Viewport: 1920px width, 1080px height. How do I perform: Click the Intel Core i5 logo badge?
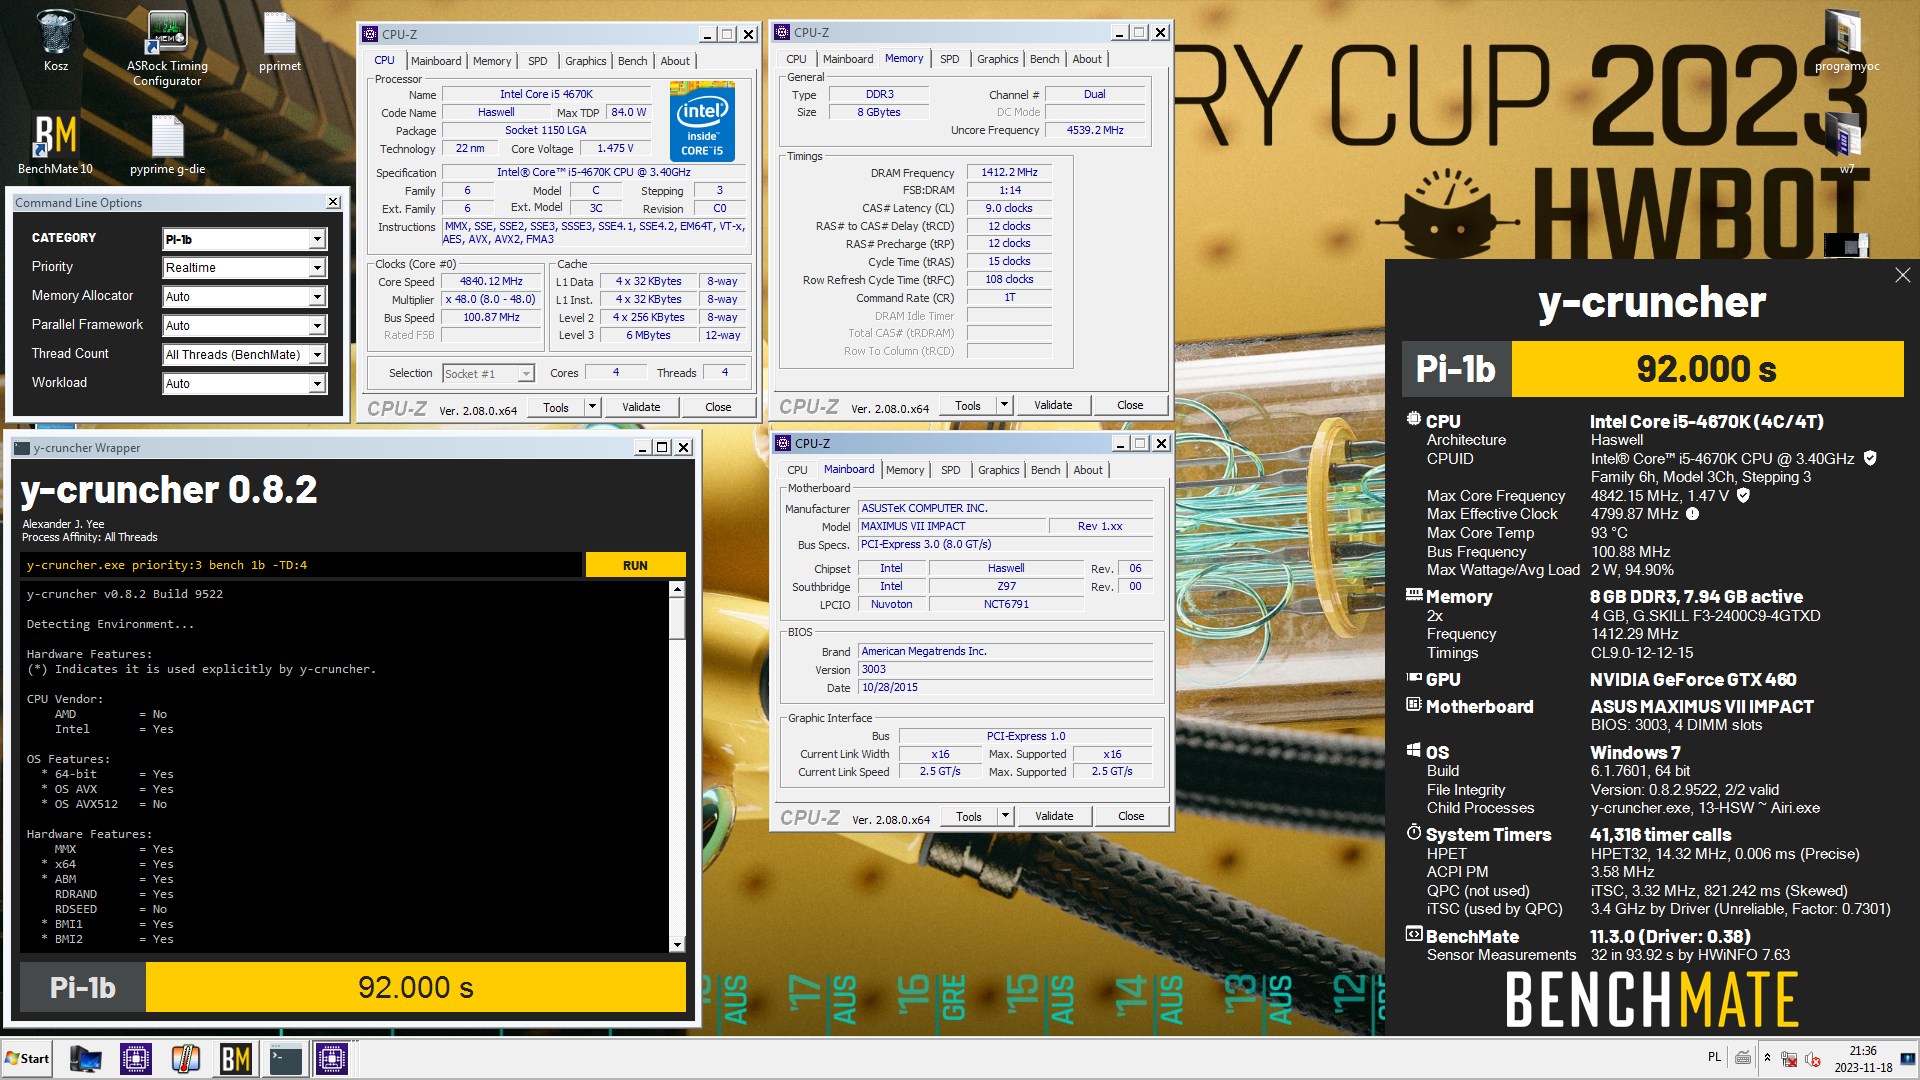point(702,122)
